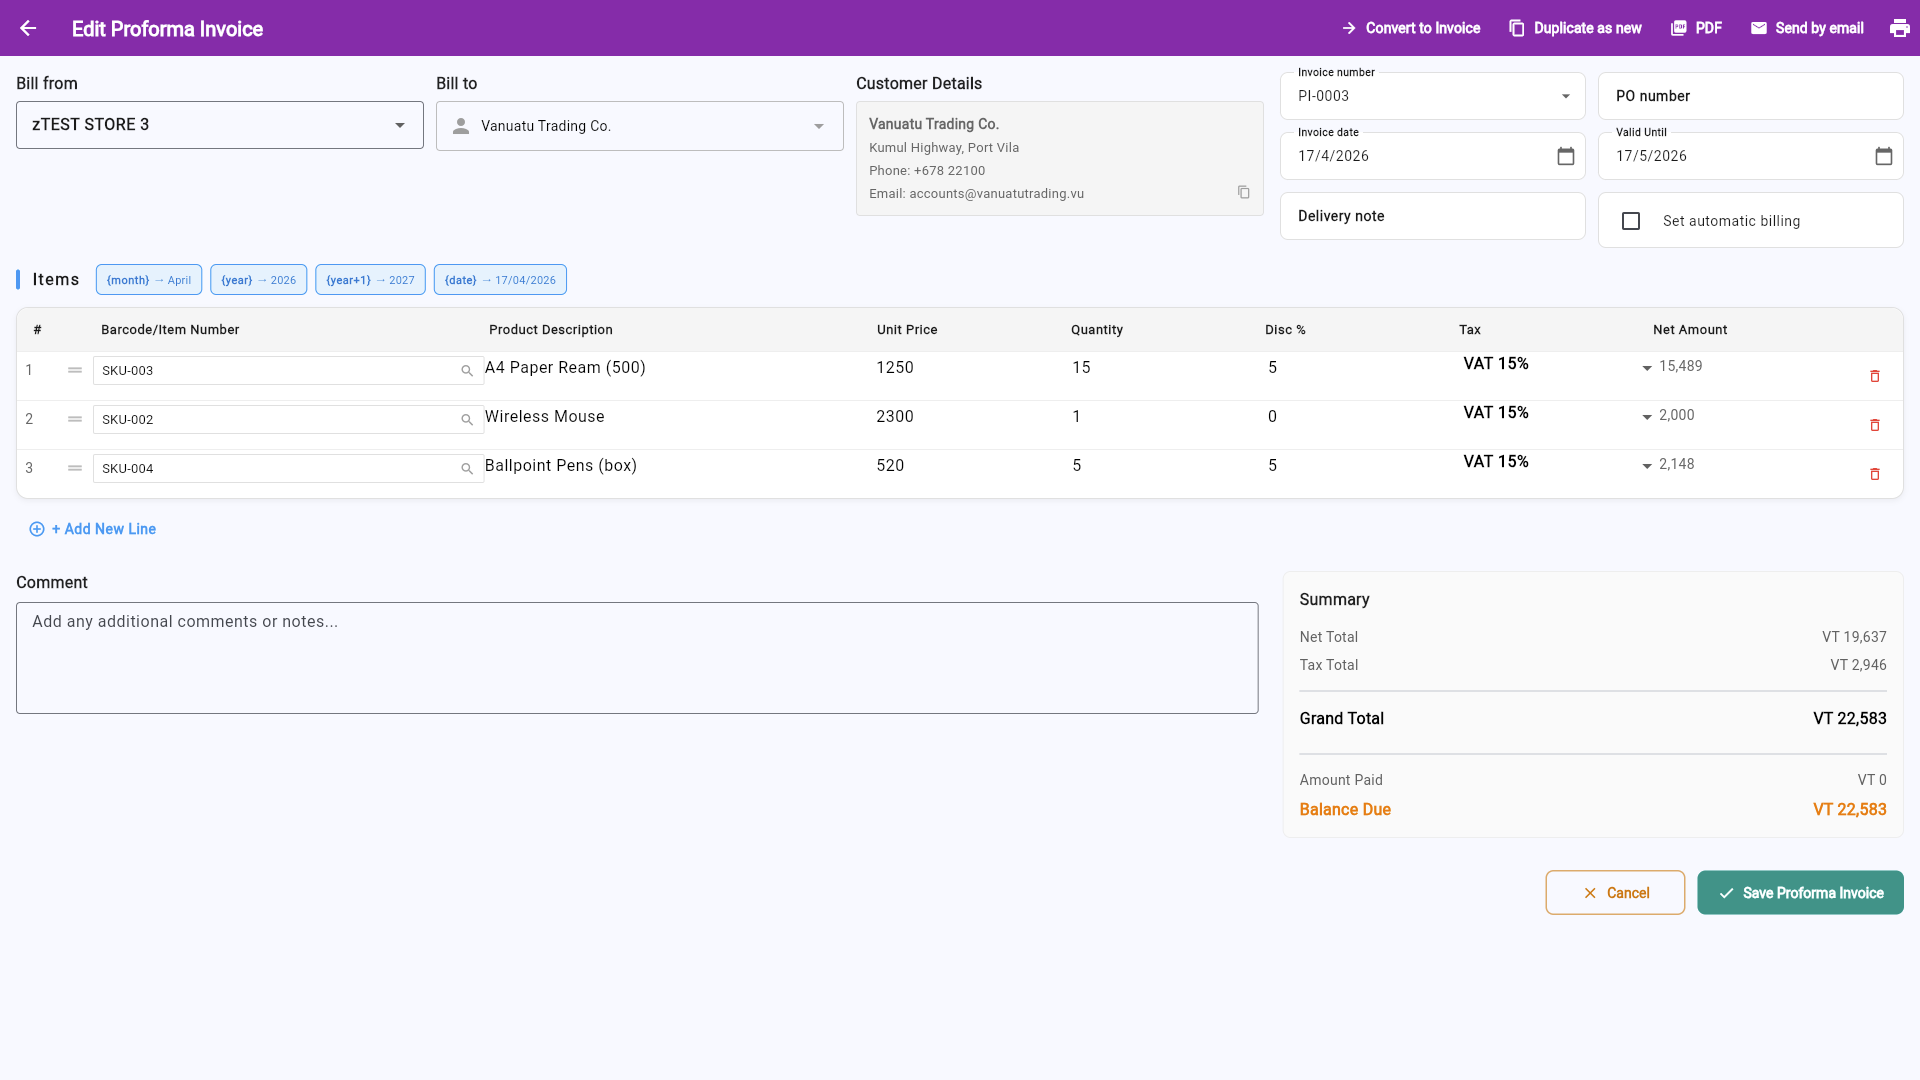Click Grand Total value VT 22,583
The height and width of the screenshot is (1080, 1920).
1849,719
